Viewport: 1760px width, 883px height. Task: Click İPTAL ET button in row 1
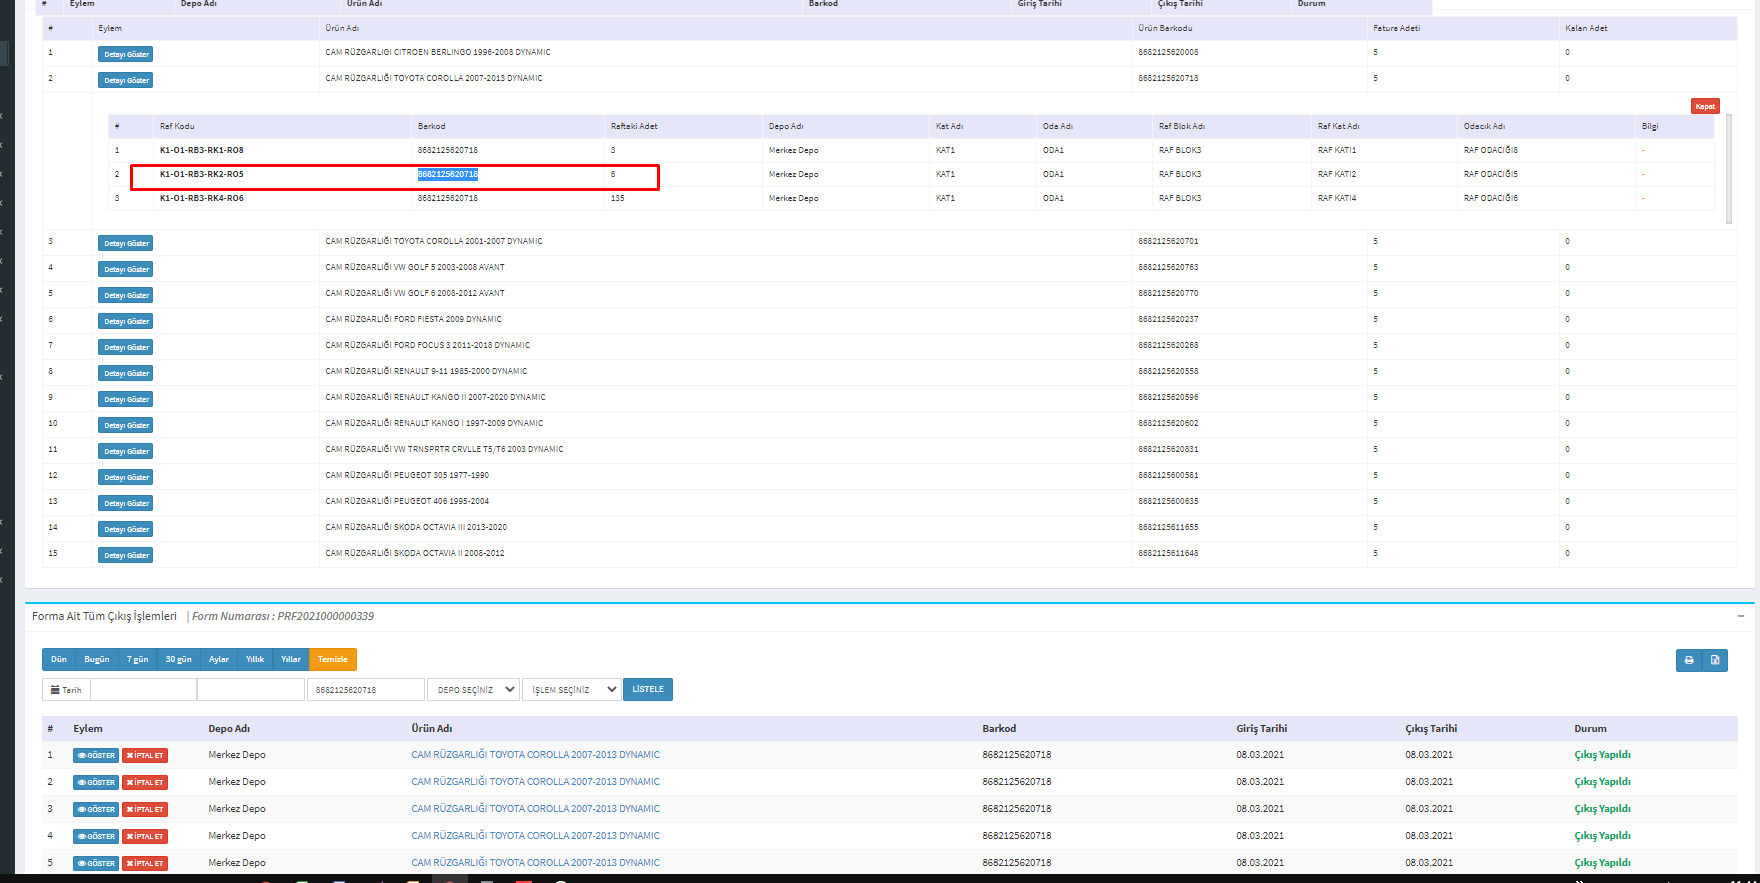point(145,756)
